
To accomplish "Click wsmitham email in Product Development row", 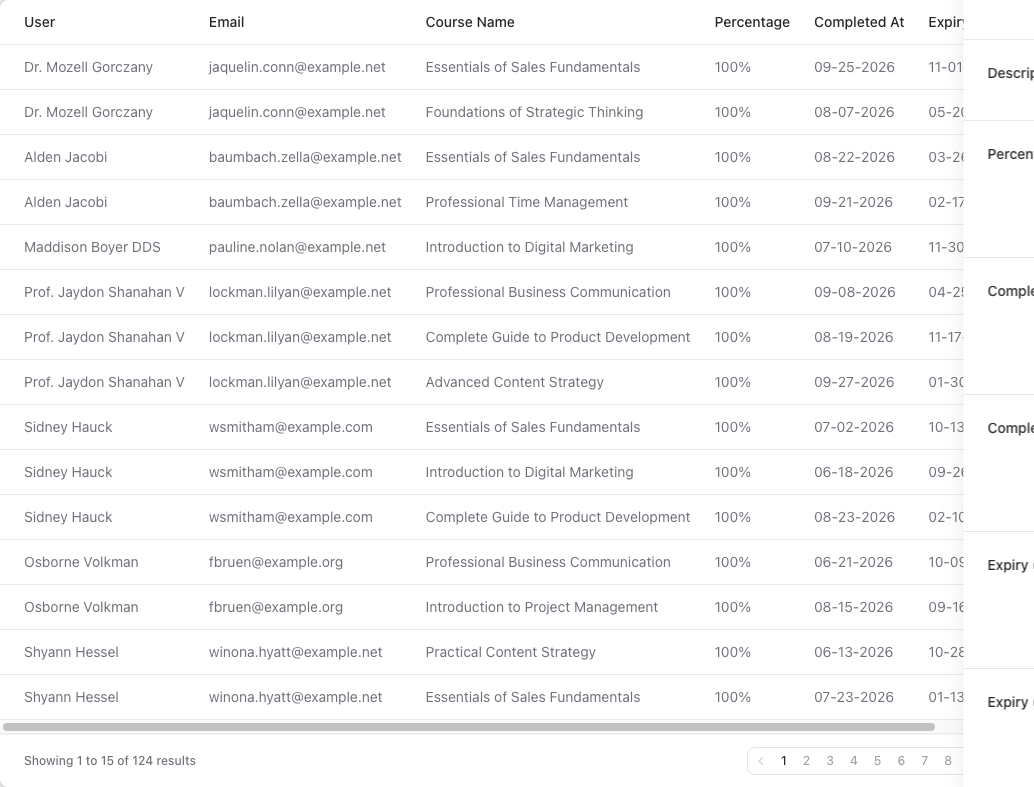I will [x=290, y=517].
